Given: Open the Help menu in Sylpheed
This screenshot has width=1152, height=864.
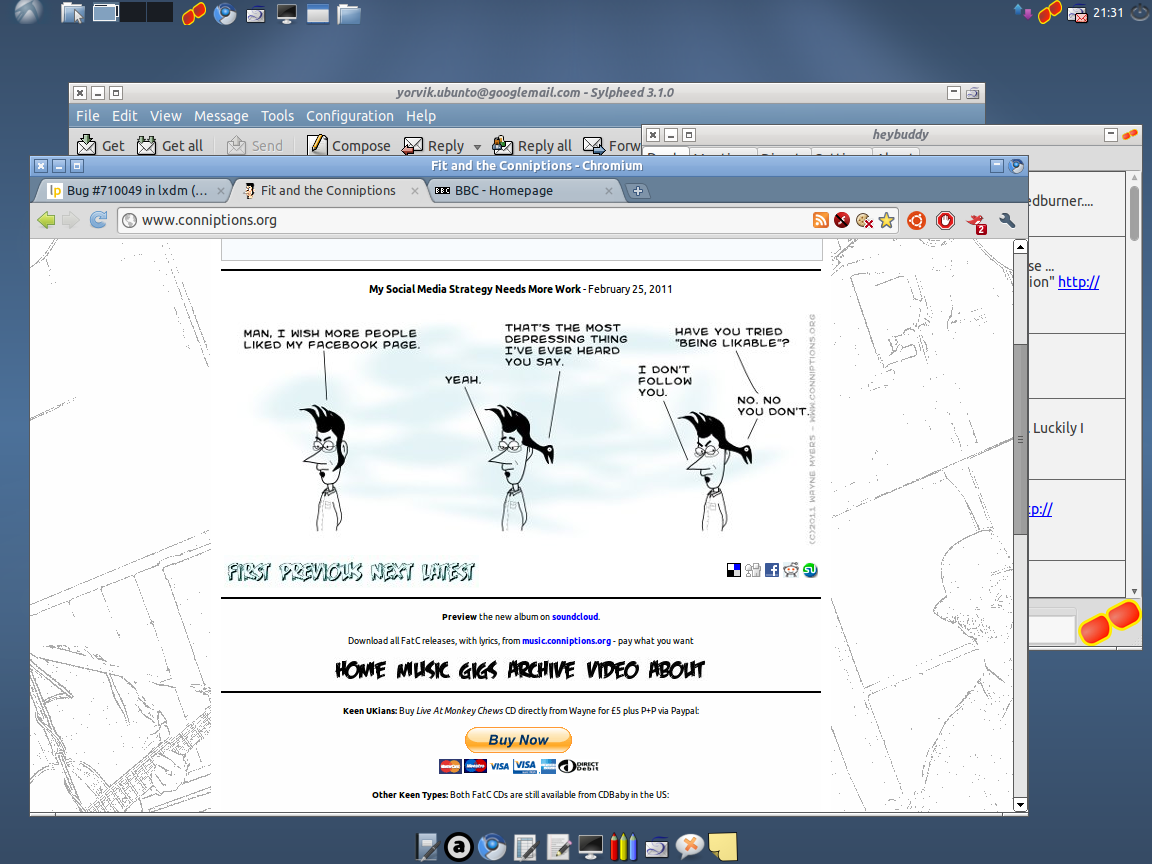Looking at the screenshot, I should [421, 116].
